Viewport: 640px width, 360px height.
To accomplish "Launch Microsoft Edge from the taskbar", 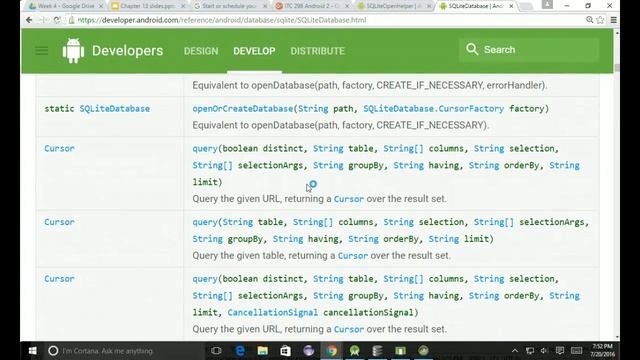I will click(240, 351).
